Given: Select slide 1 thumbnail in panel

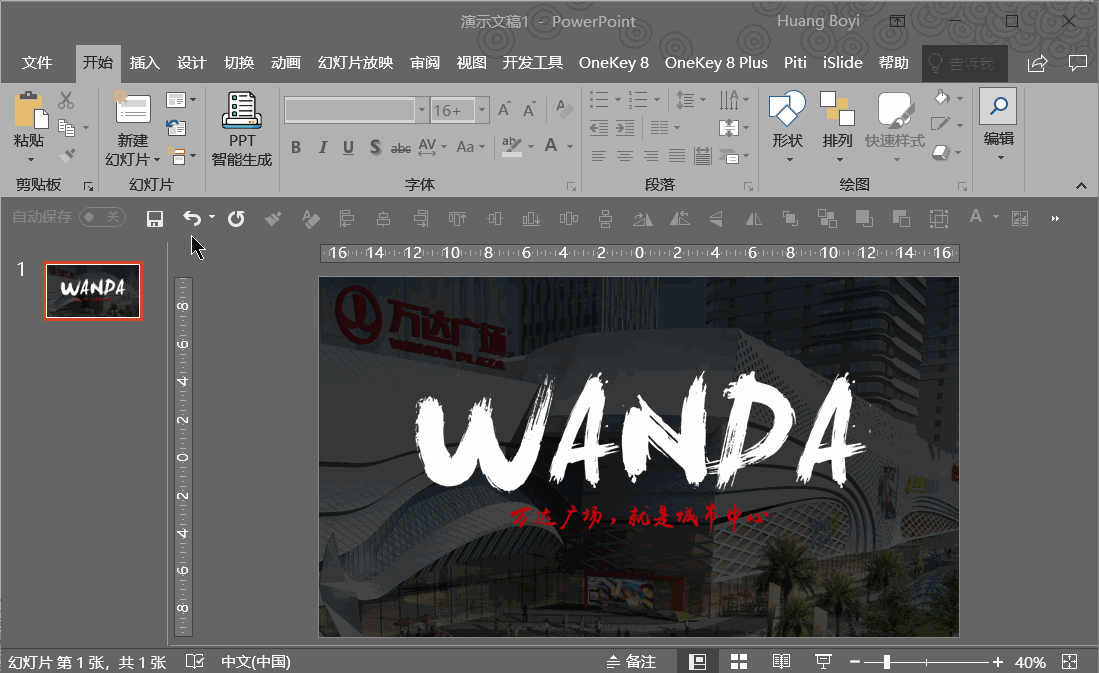Looking at the screenshot, I should (92, 291).
